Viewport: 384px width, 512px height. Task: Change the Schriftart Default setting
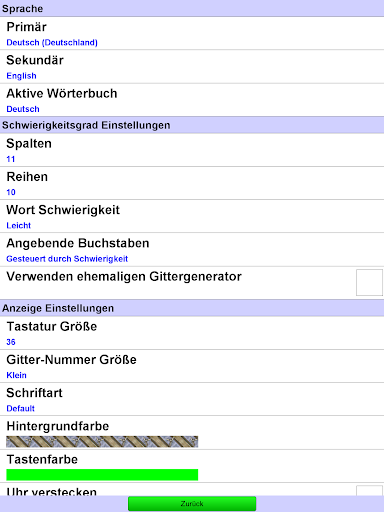click(192, 399)
